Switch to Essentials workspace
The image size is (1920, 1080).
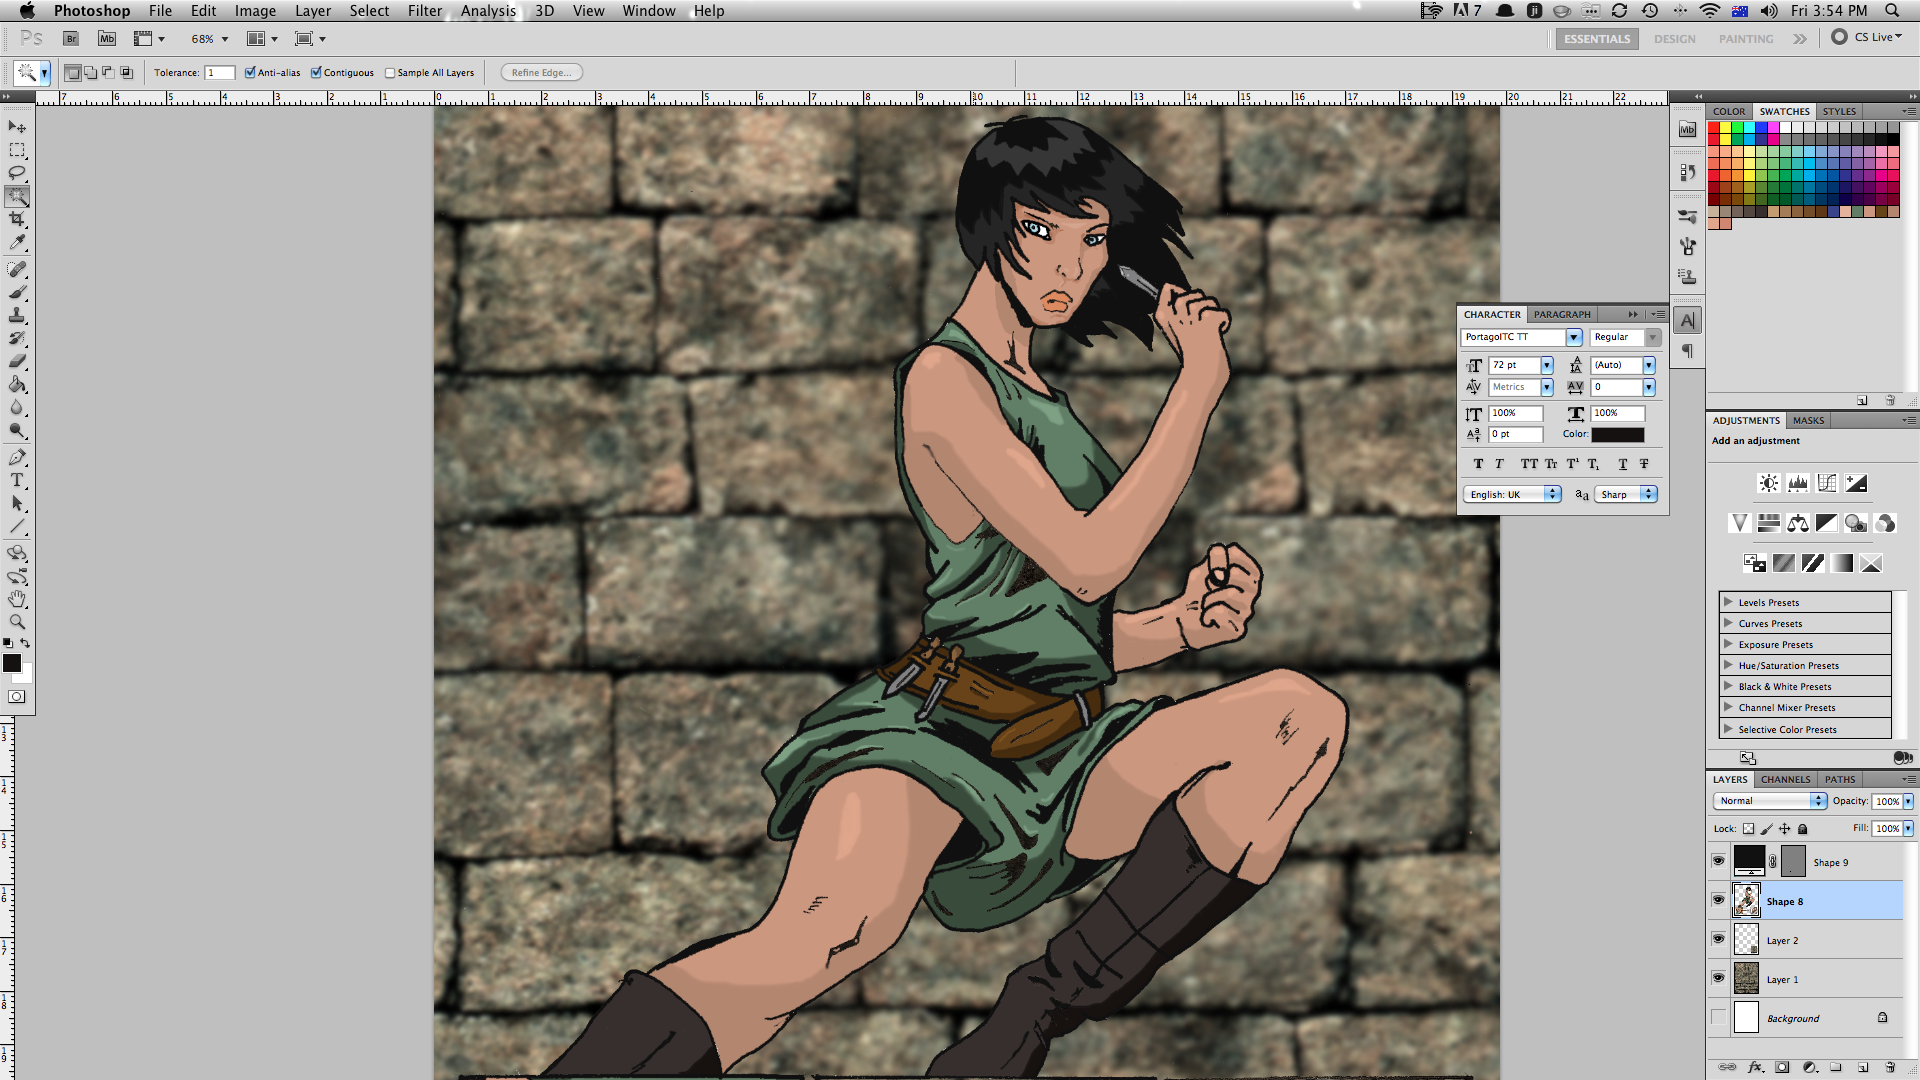tap(1597, 39)
